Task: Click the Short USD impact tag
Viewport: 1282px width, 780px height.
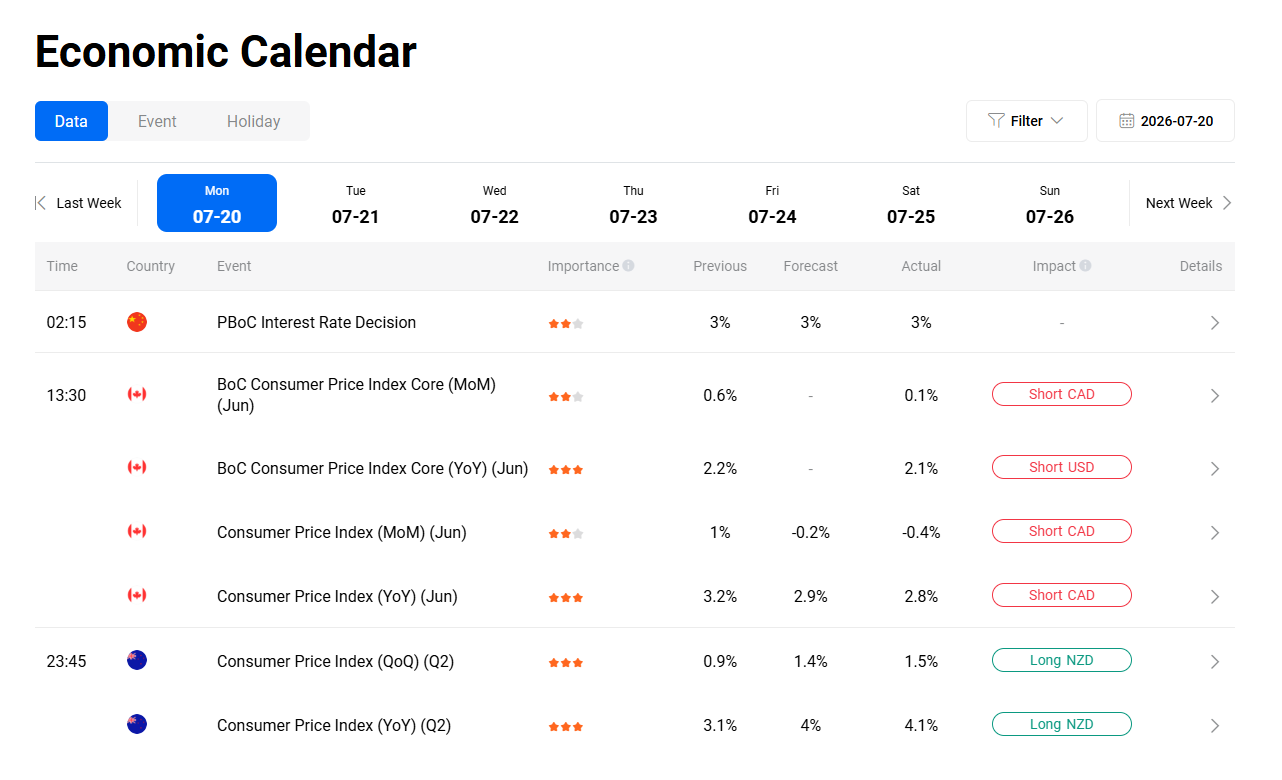Action: pos(1061,467)
